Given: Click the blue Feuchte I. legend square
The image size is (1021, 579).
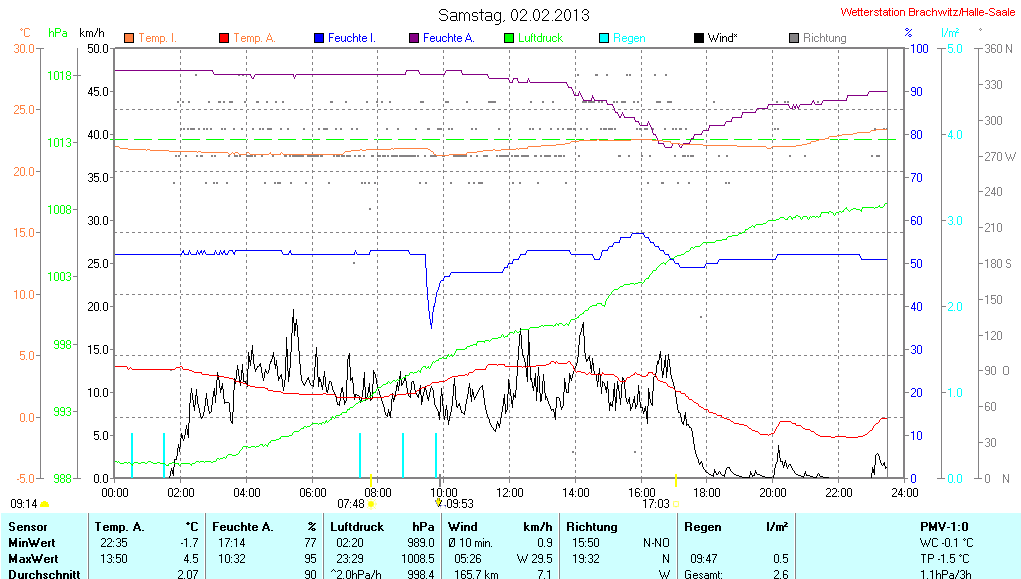Looking at the screenshot, I should click(x=319, y=38).
